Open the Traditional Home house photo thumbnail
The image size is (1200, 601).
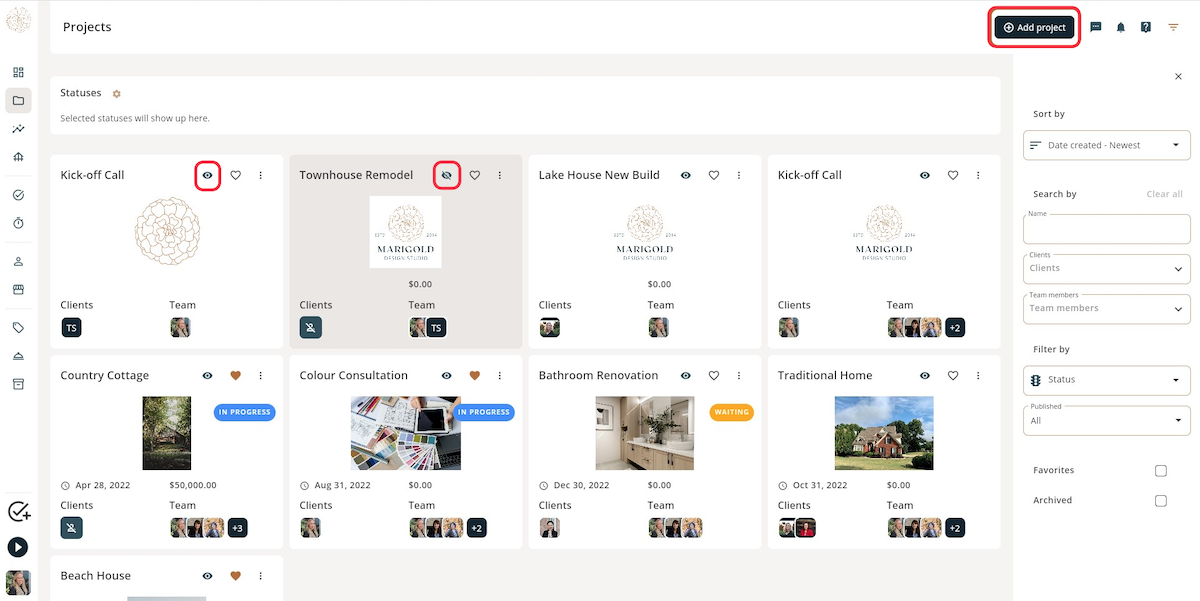884,433
